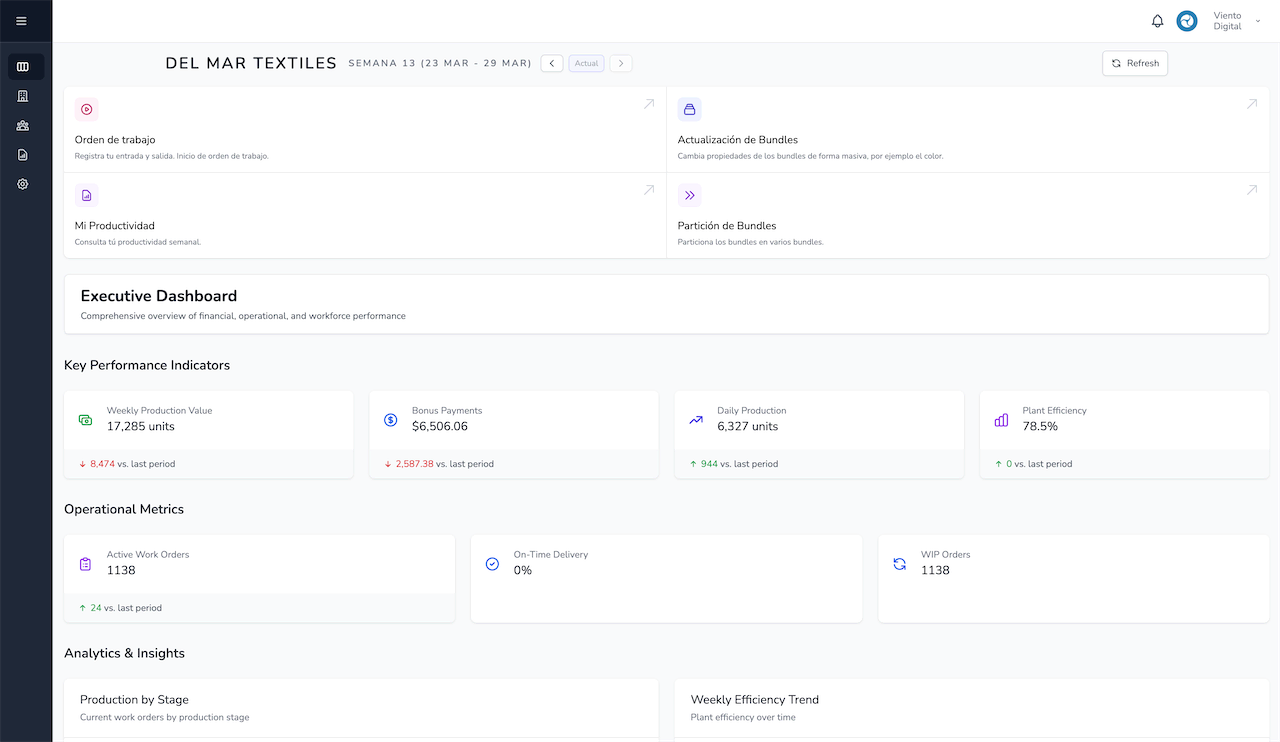Select the dashboard icon in sidebar

pyautogui.click(x=23, y=67)
